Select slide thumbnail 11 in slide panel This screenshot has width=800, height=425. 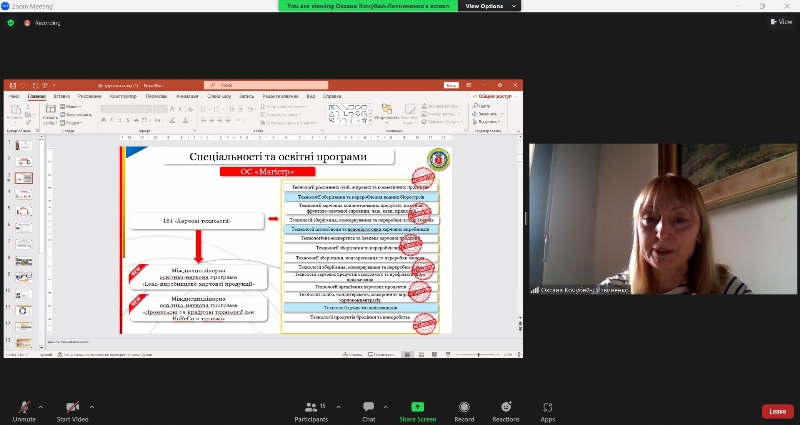(24, 310)
